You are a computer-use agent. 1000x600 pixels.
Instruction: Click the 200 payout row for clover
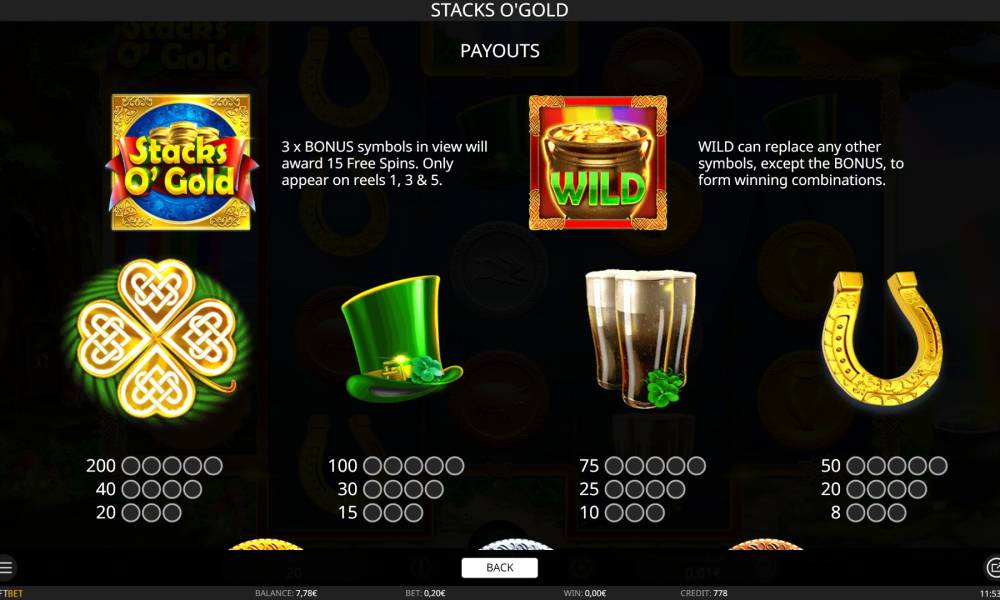coord(154,465)
